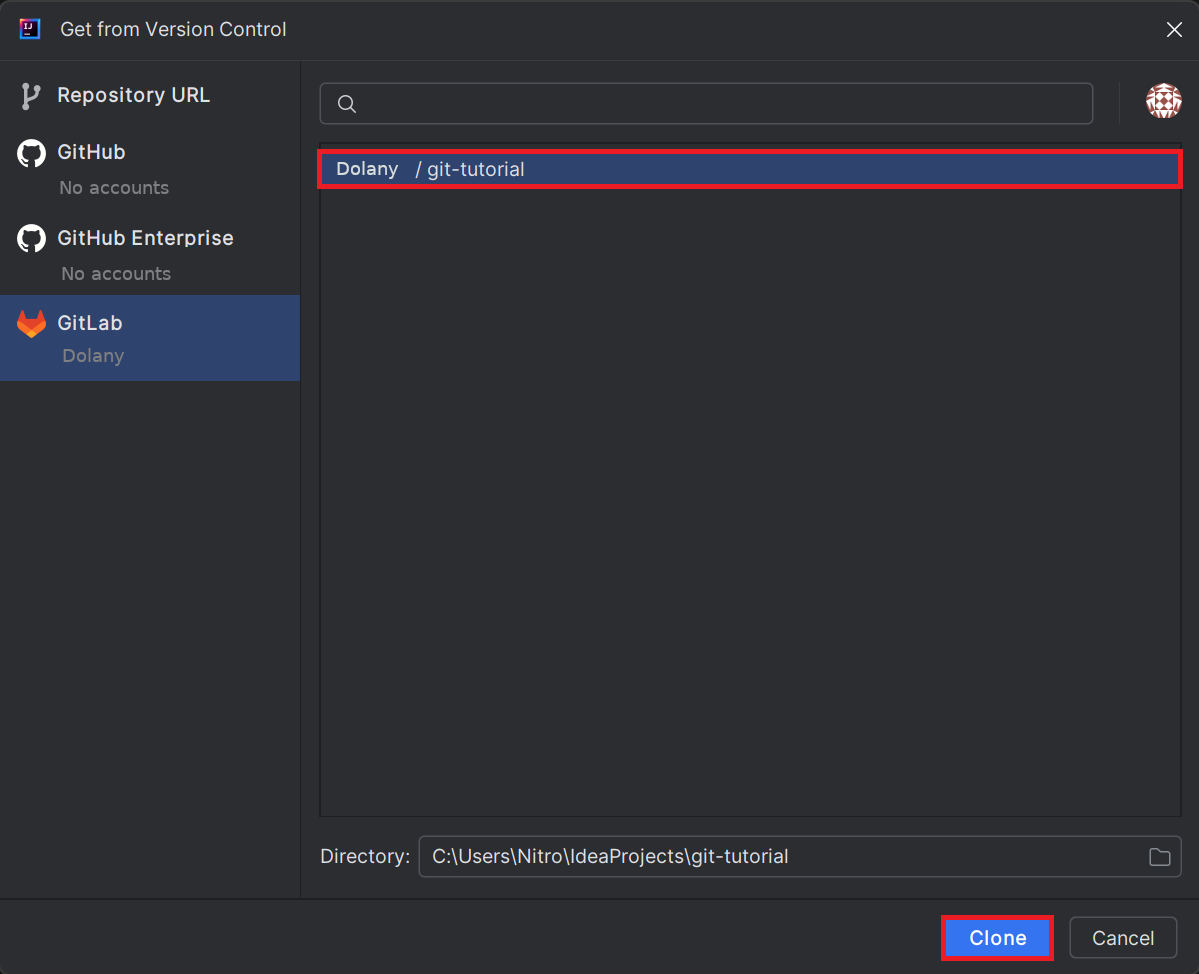This screenshot has height=974, width=1199.
Task: Click the Cancel button
Action: click(1123, 937)
